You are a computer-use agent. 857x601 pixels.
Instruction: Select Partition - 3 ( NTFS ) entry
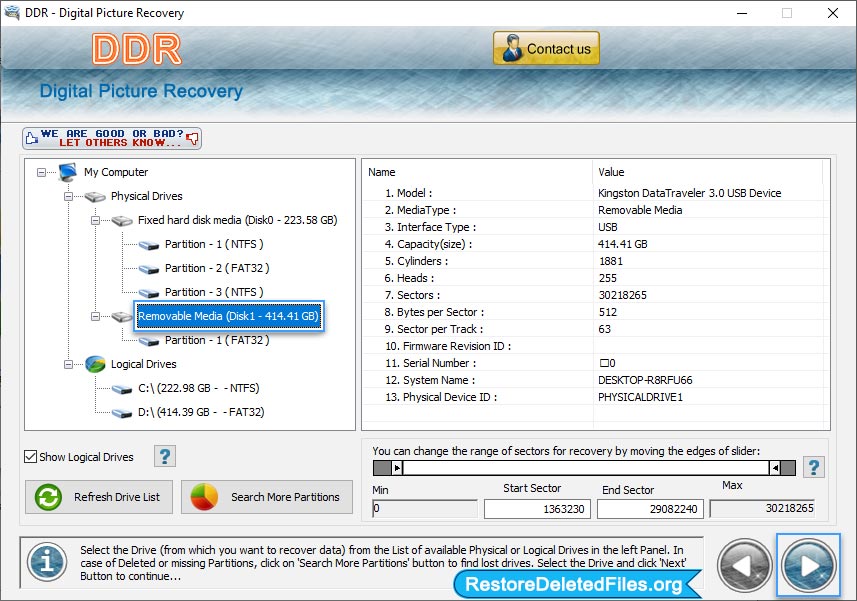[214, 292]
